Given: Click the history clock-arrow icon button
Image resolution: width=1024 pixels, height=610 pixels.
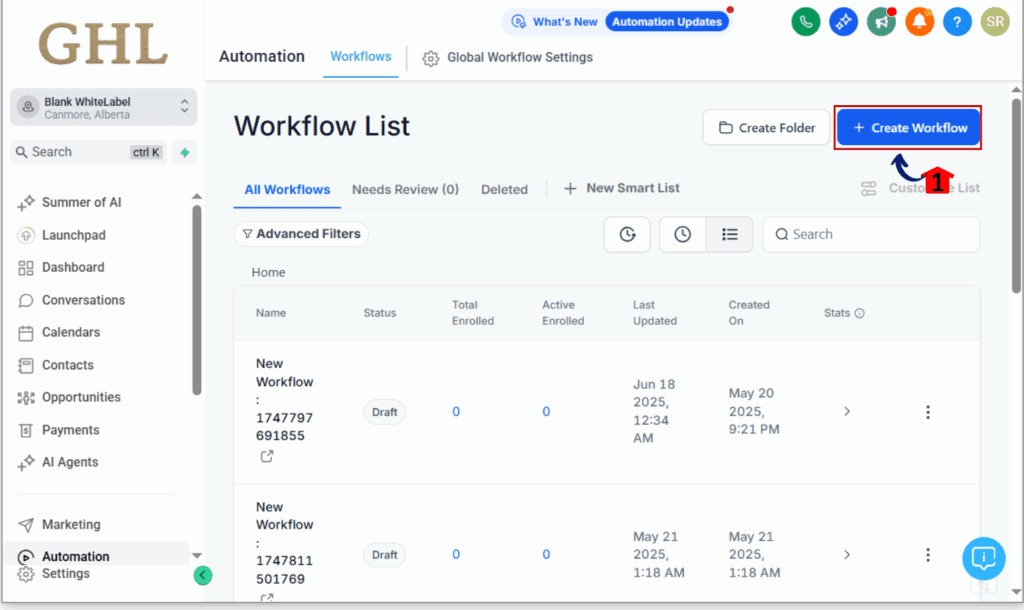Looking at the screenshot, I should point(627,234).
